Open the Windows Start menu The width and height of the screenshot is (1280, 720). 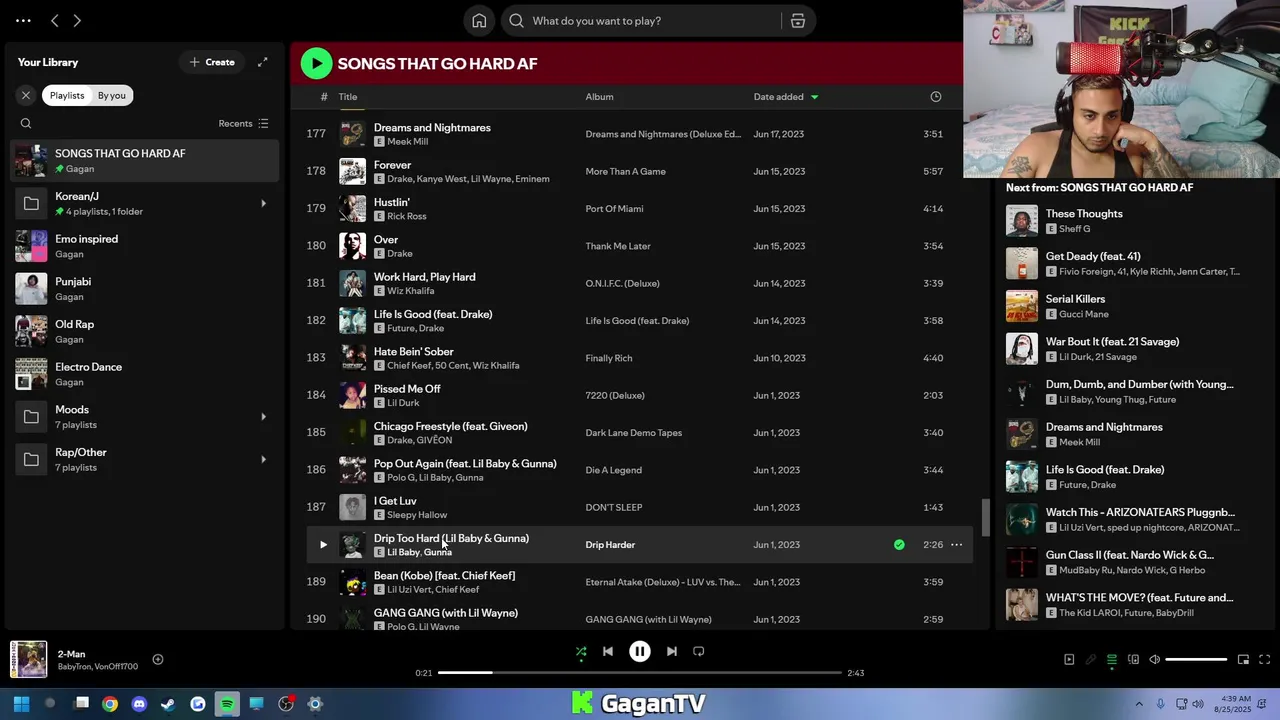coord(21,704)
